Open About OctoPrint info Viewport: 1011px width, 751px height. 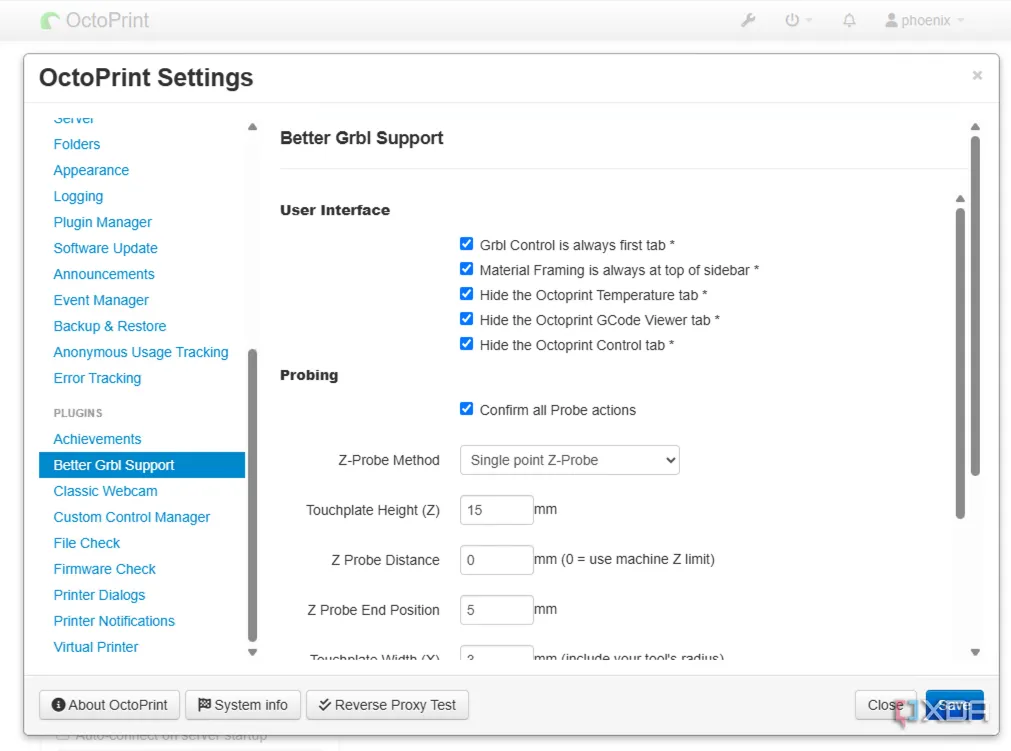tap(110, 705)
